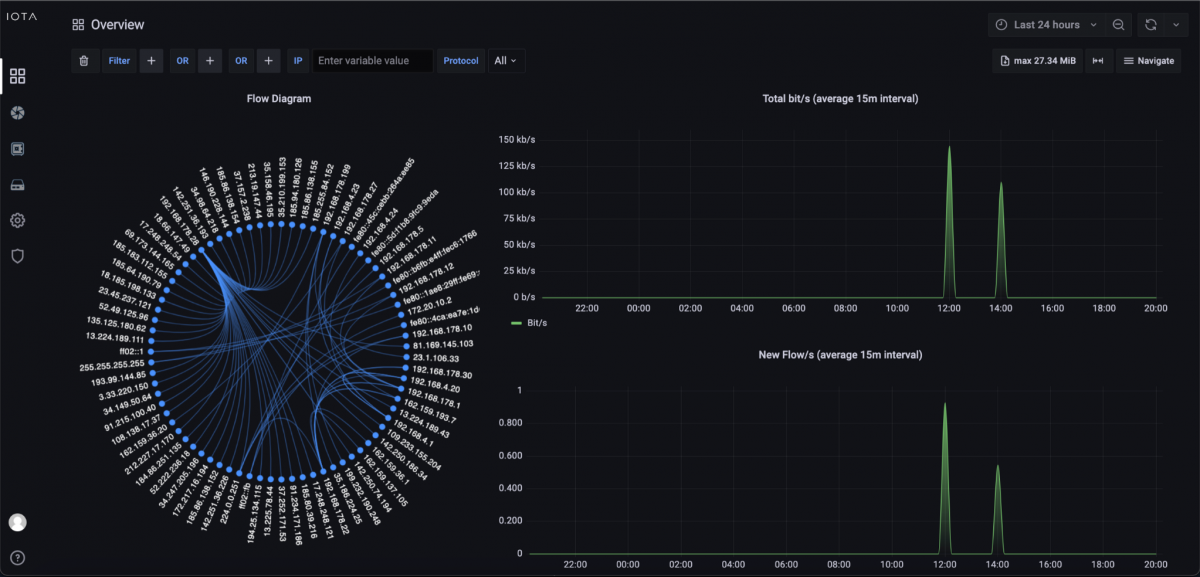This screenshot has width=1200, height=577.
Task: Click the camera shutter capture icon in sidebar
Action: point(17,112)
